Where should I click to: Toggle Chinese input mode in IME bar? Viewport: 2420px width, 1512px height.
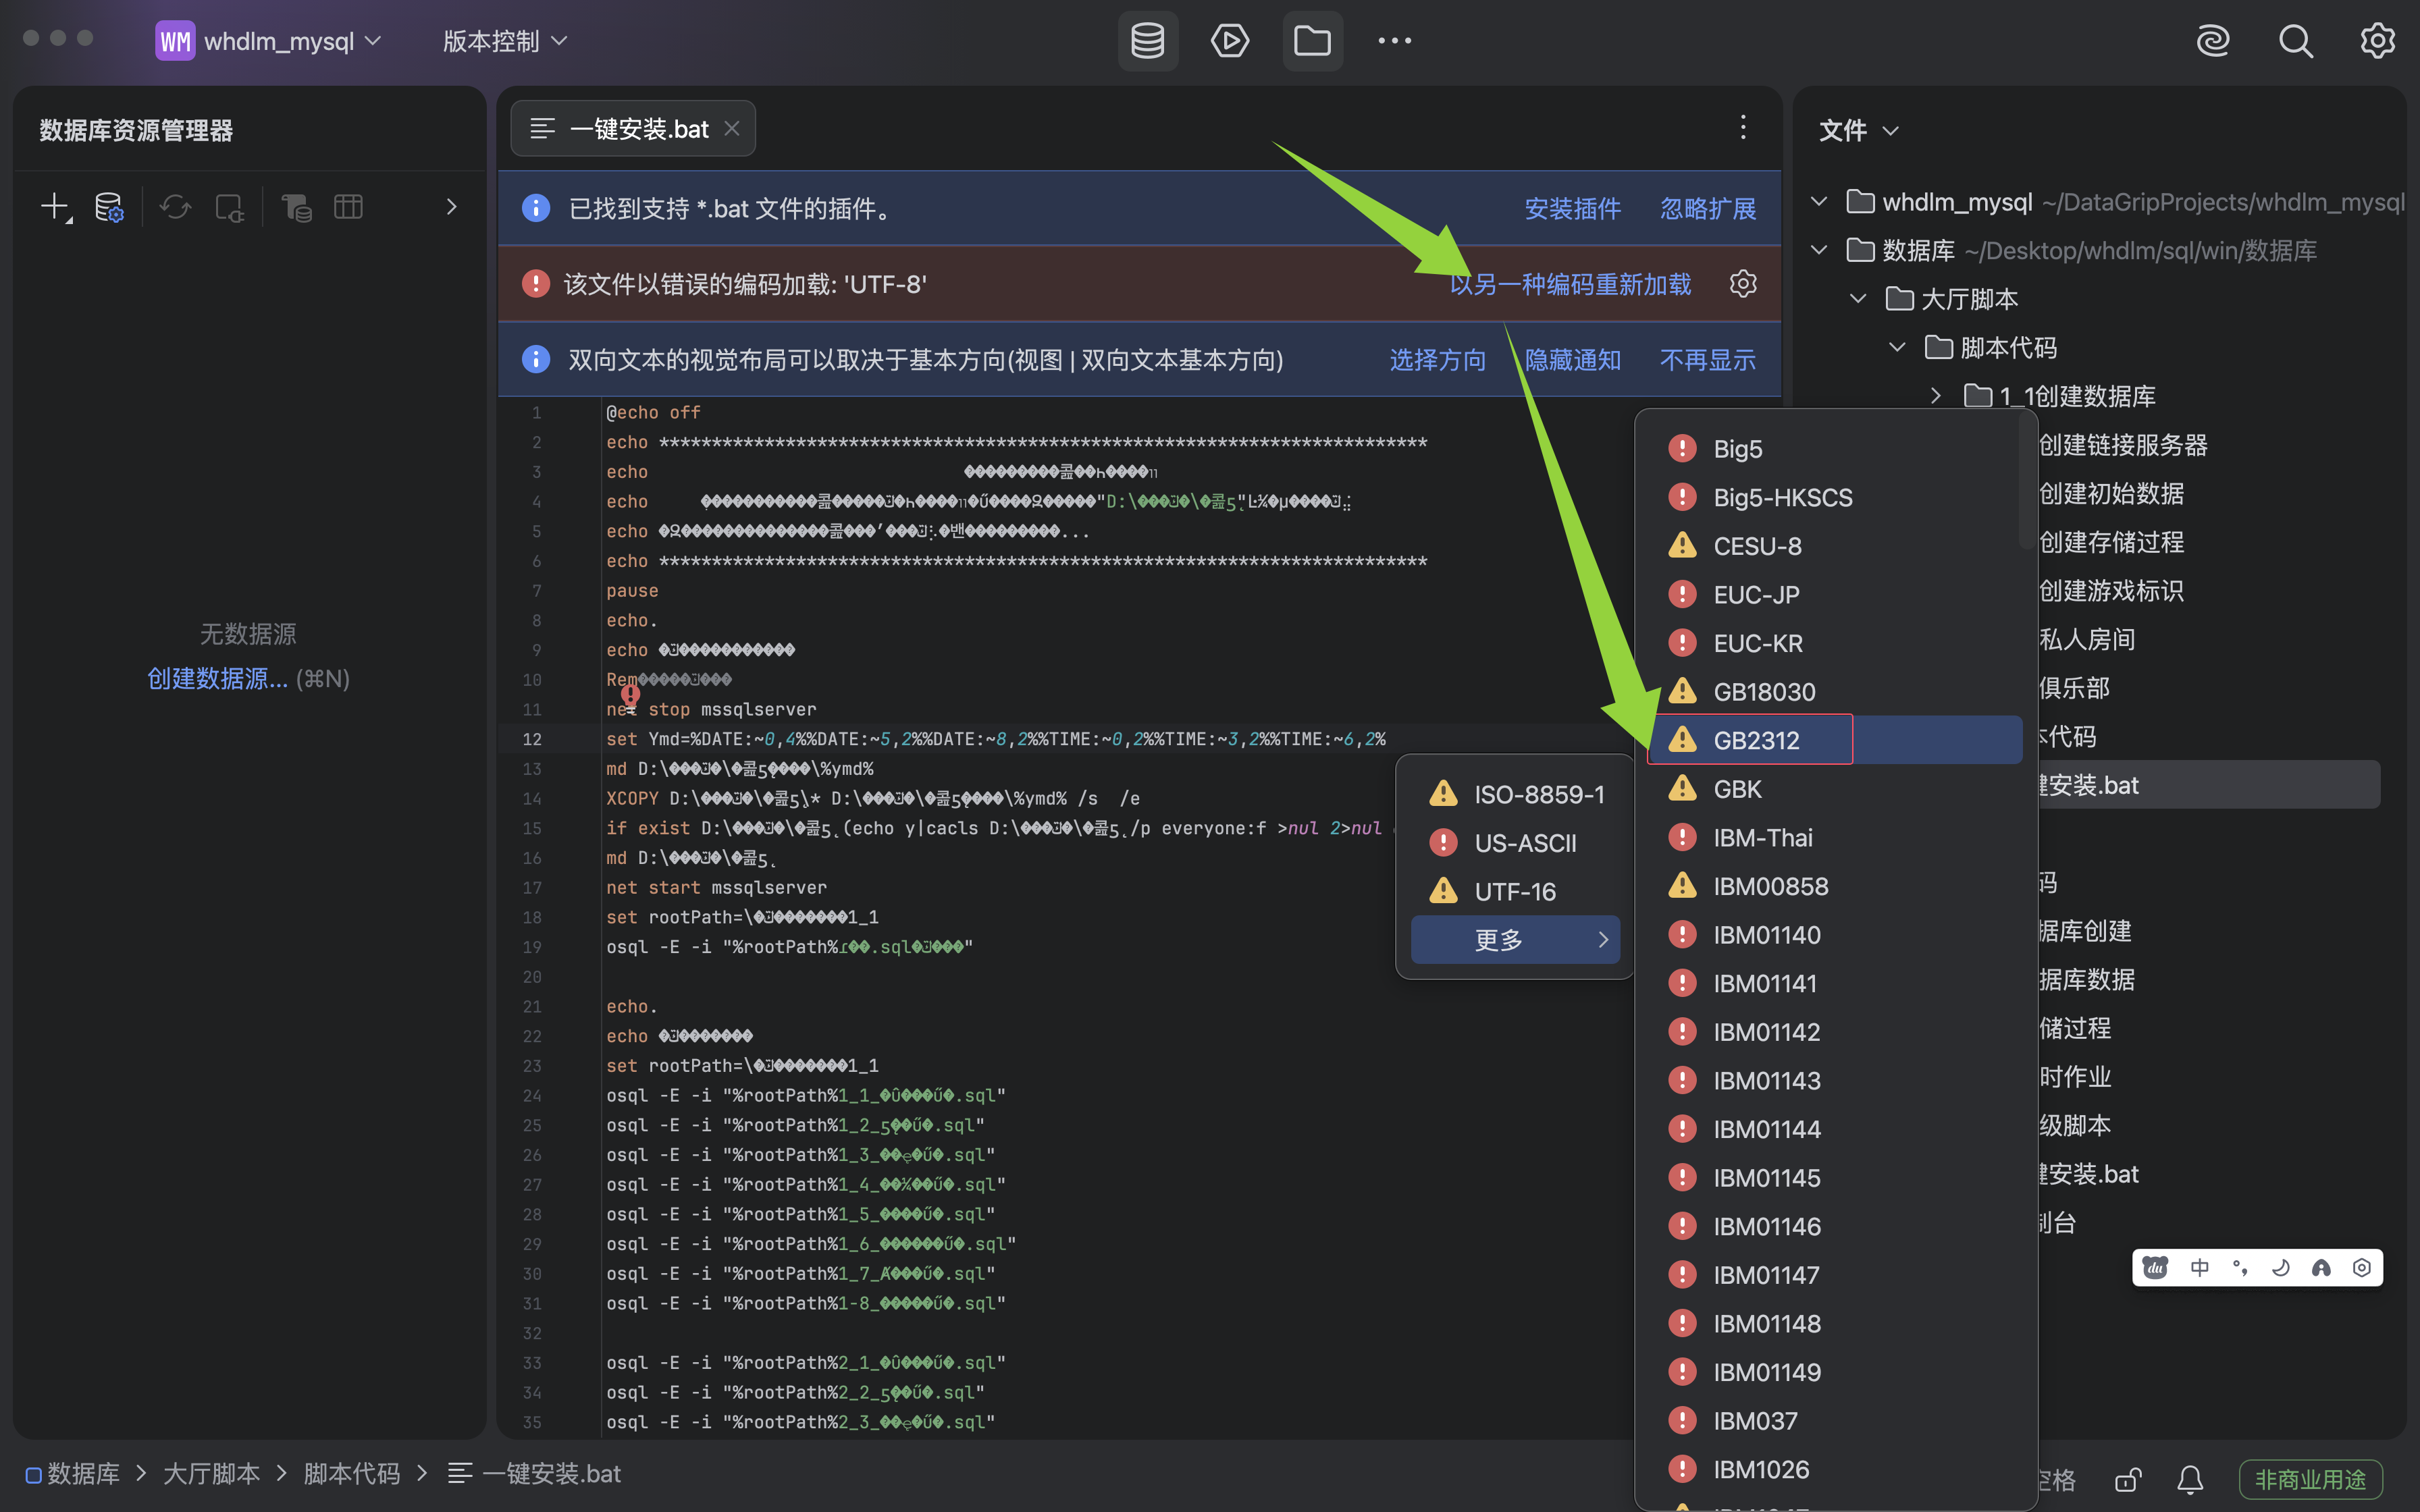[x=2200, y=1268]
